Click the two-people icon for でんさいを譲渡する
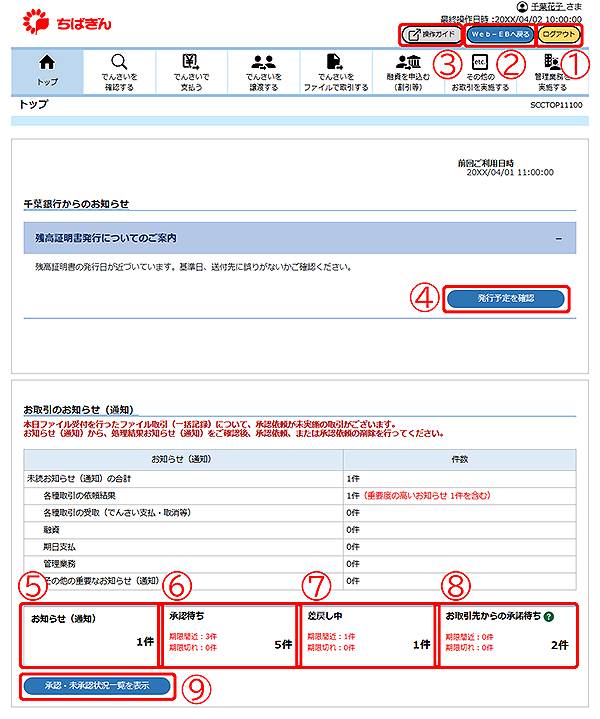Viewport: 600px width, 719px height. tap(264, 62)
